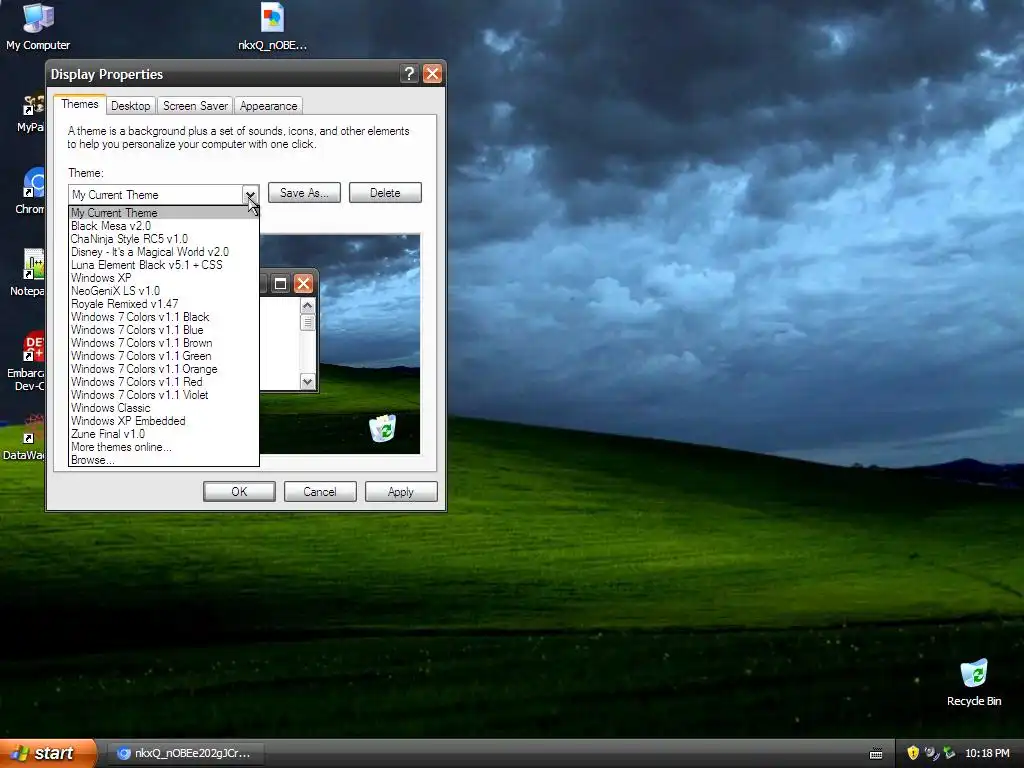Click the Recycle Bin in theme preview
Screen dimensions: 1024x768
383,428
